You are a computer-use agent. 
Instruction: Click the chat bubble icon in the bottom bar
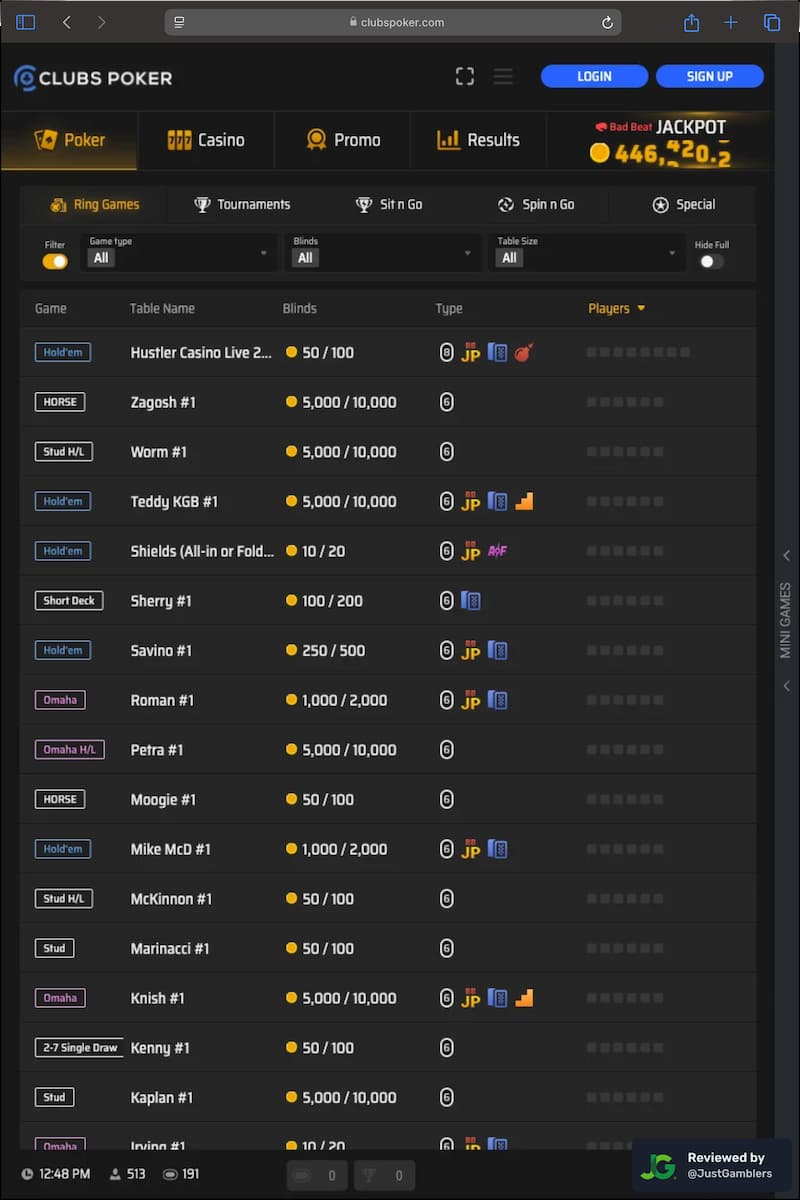pos(316,1175)
